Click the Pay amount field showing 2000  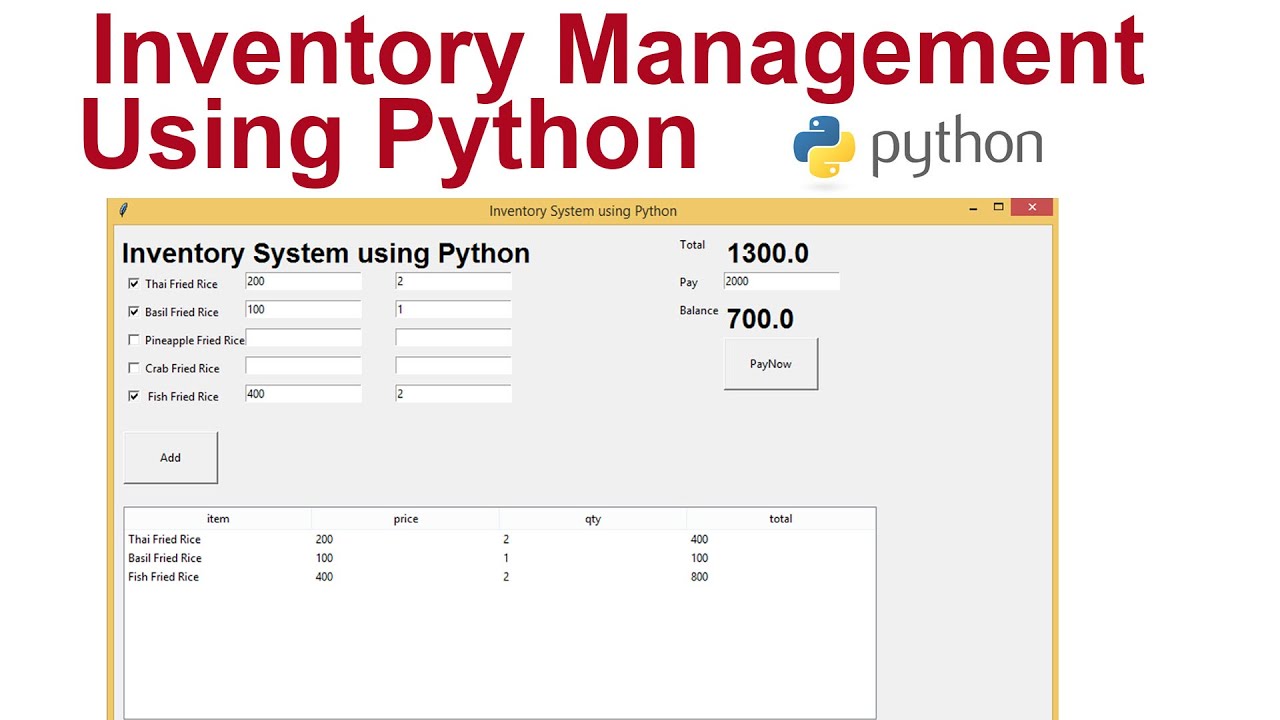coord(781,282)
